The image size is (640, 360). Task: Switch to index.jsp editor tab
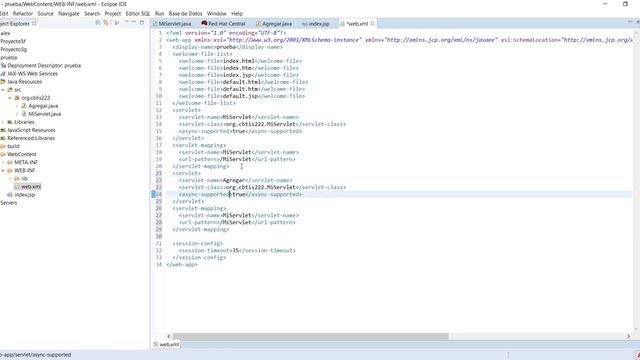(316, 24)
